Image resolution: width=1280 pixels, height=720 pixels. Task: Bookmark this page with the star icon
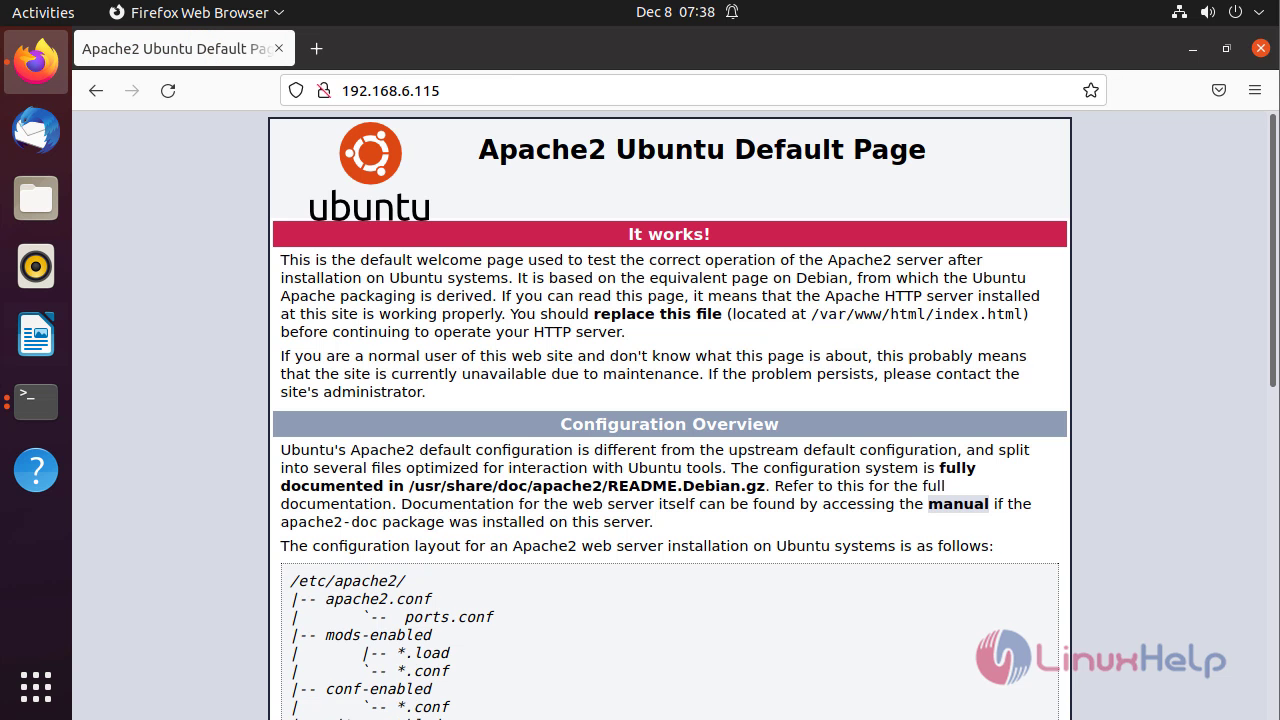tap(1090, 90)
